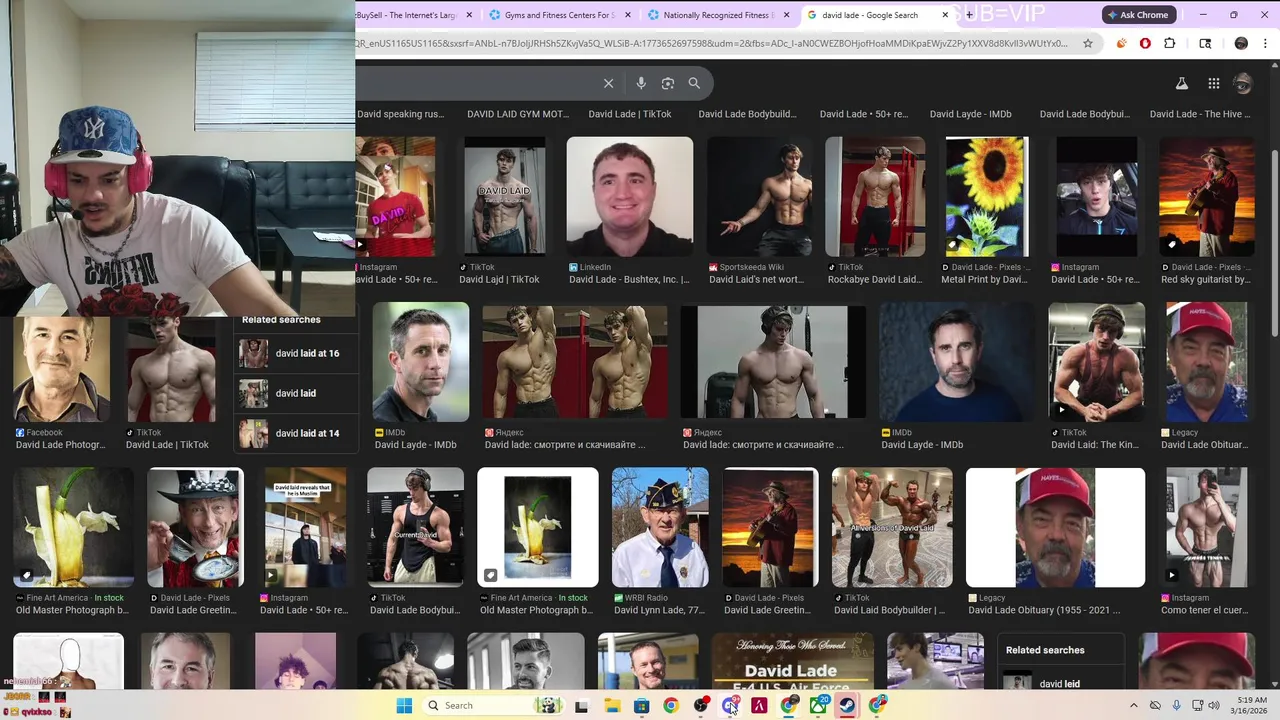
Task: Bookmark this page with the star icon
Action: point(1088,43)
